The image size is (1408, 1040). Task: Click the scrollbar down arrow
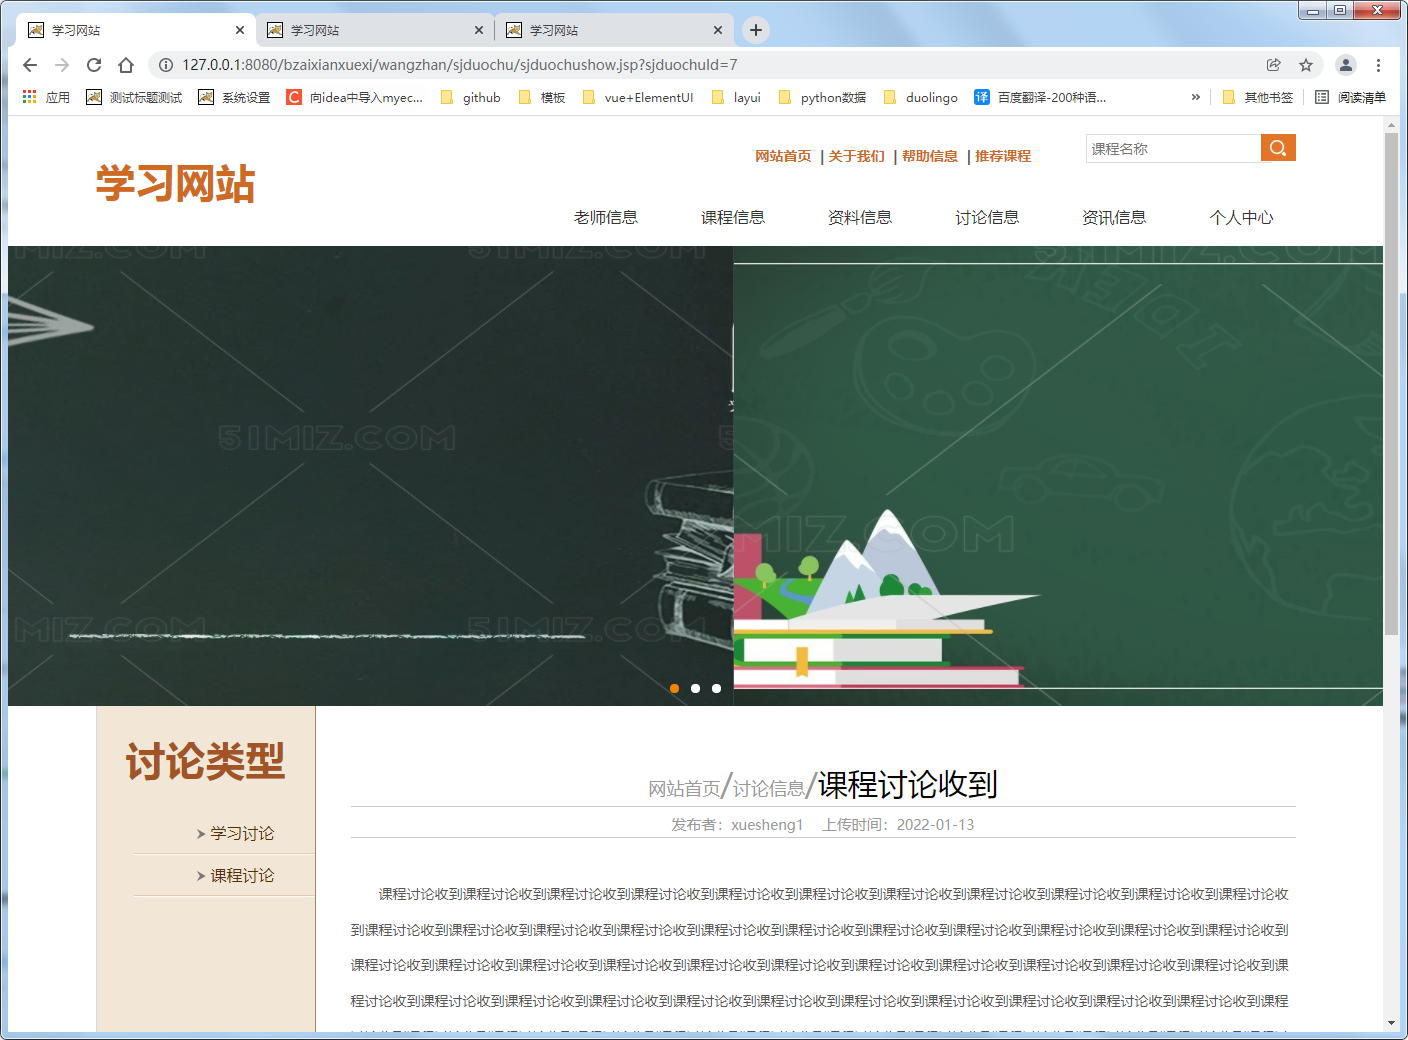[1391, 1023]
